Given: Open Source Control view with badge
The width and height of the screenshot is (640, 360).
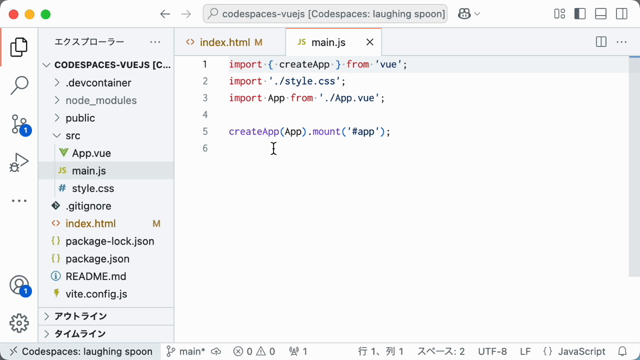Looking at the screenshot, I should pos(19,124).
